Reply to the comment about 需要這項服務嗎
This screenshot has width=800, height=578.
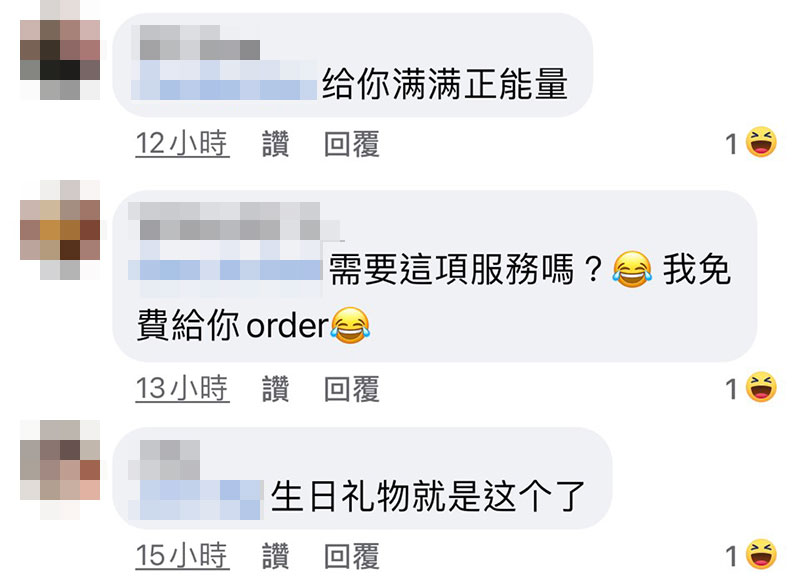352,389
